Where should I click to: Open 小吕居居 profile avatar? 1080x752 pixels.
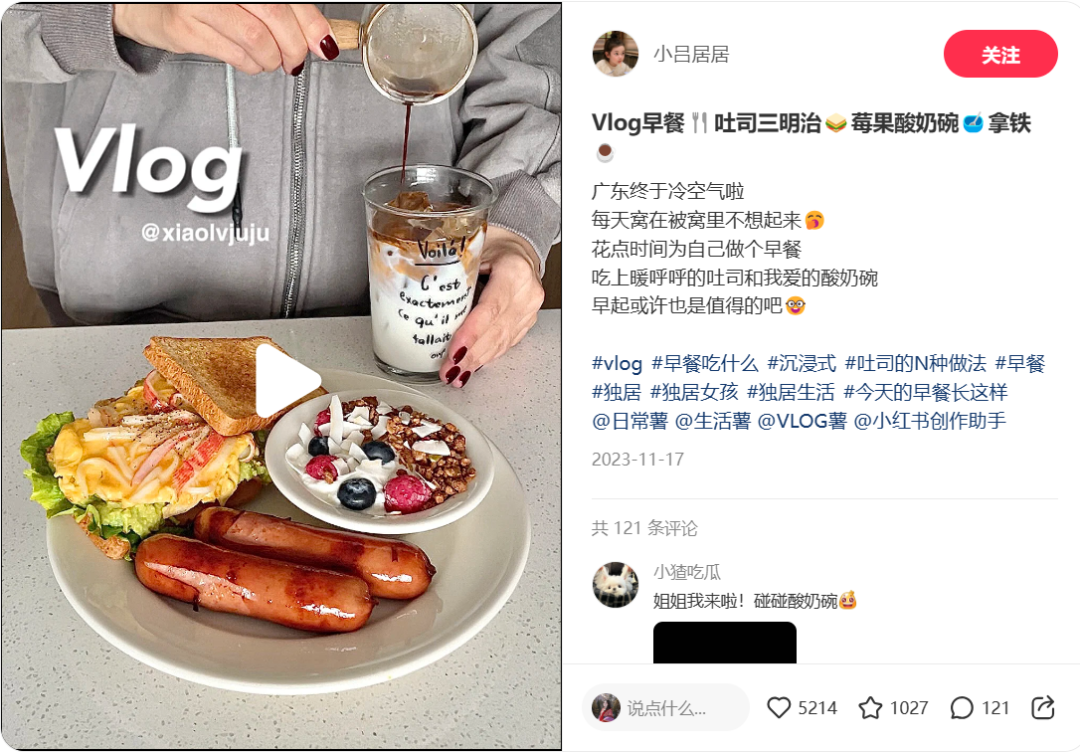pyautogui.click(x=615, y=54)
